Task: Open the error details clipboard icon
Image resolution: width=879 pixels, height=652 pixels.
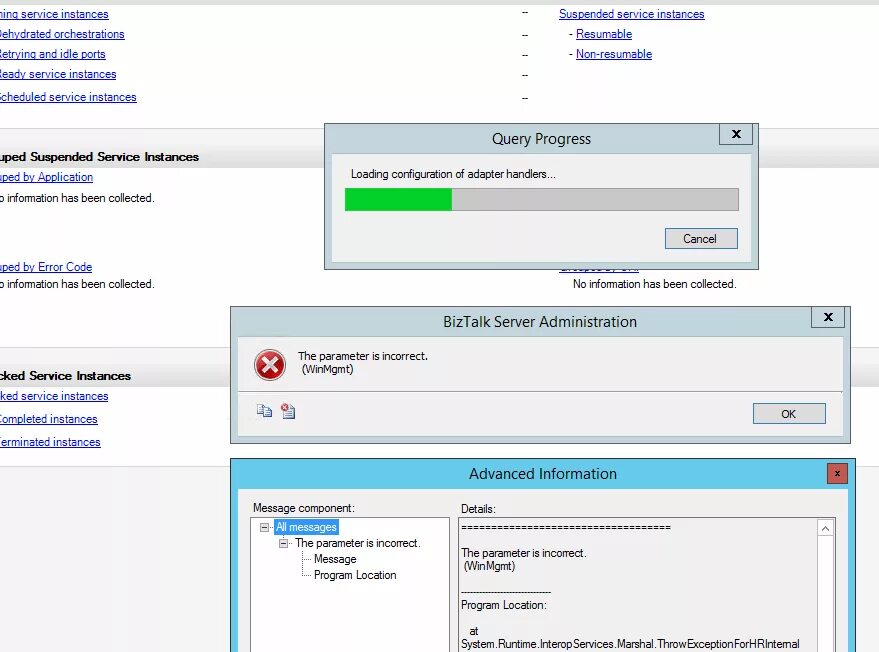Action: point(288,411)
